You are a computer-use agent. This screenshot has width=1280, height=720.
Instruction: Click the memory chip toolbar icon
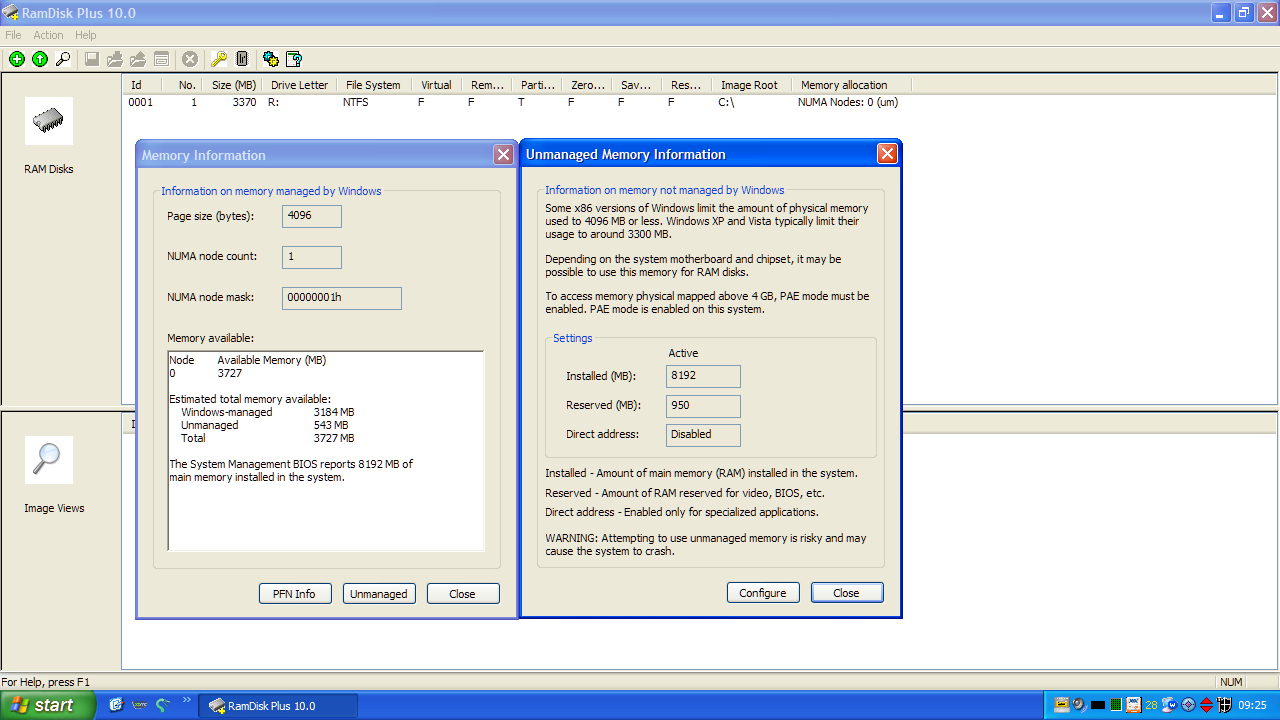[x=242, y=59]
